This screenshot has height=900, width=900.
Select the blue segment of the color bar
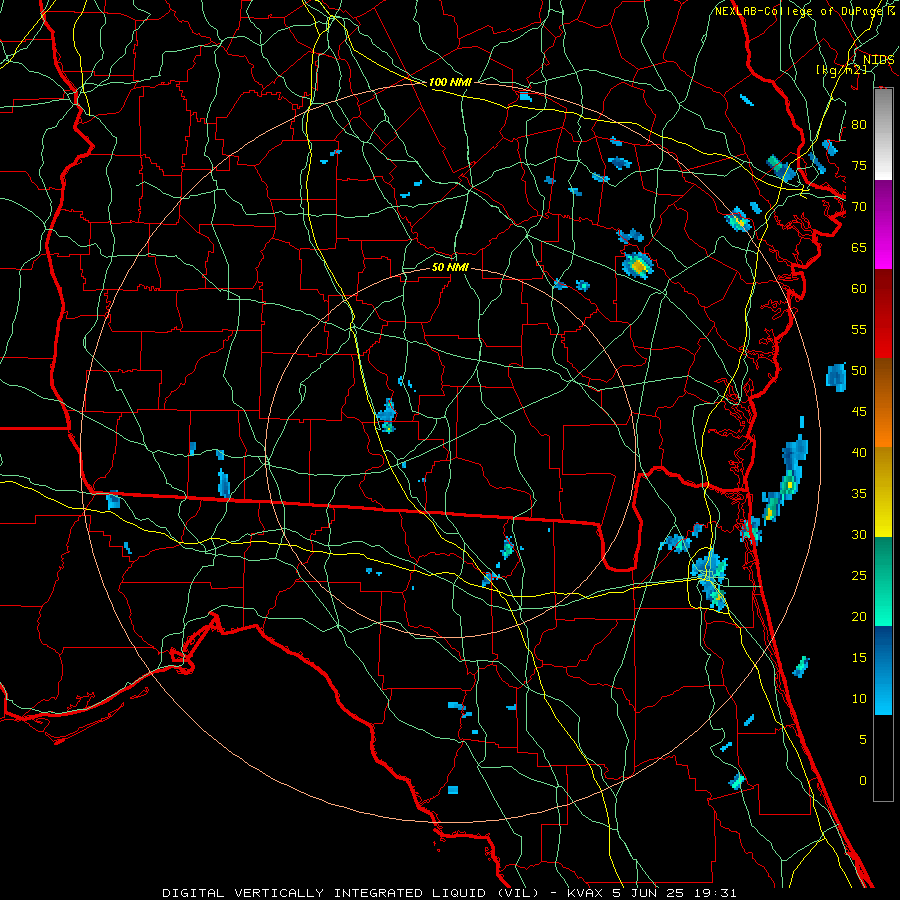(883, 670)
